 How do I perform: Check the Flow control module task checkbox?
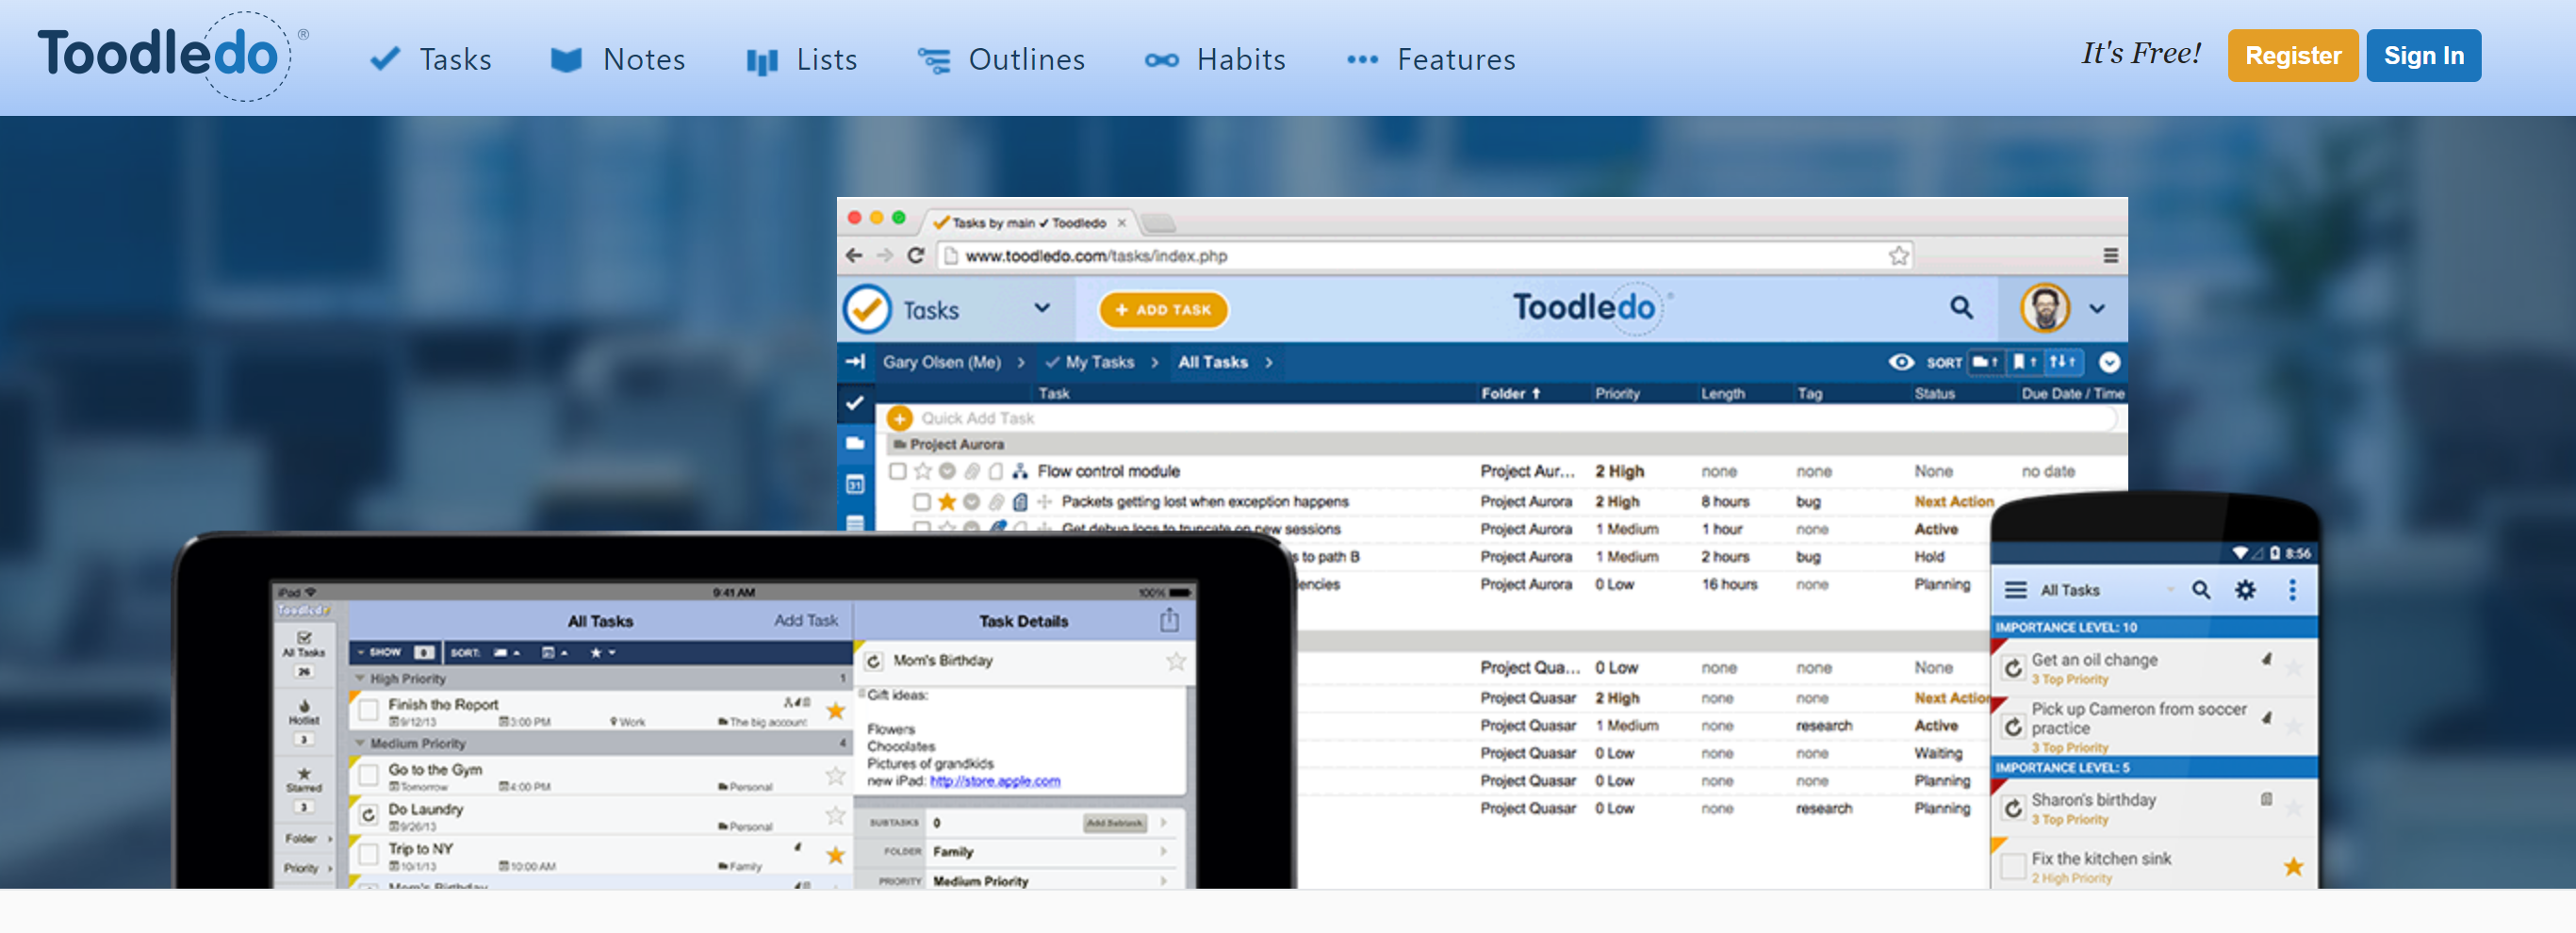click(x=897, y=471)
